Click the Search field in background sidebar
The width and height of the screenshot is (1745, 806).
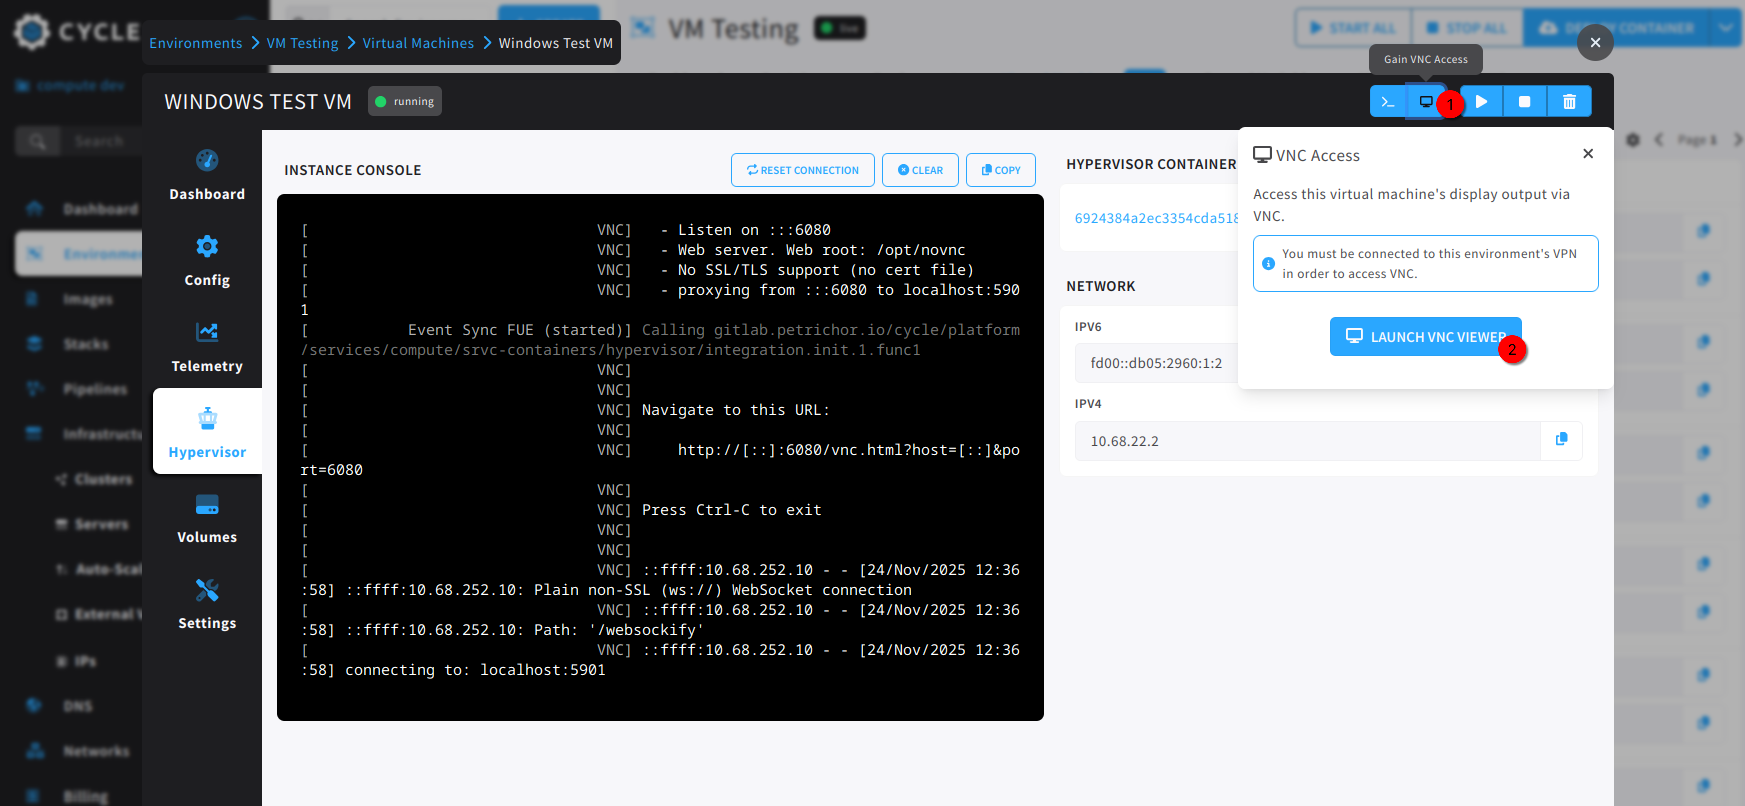tap(100, 141)
